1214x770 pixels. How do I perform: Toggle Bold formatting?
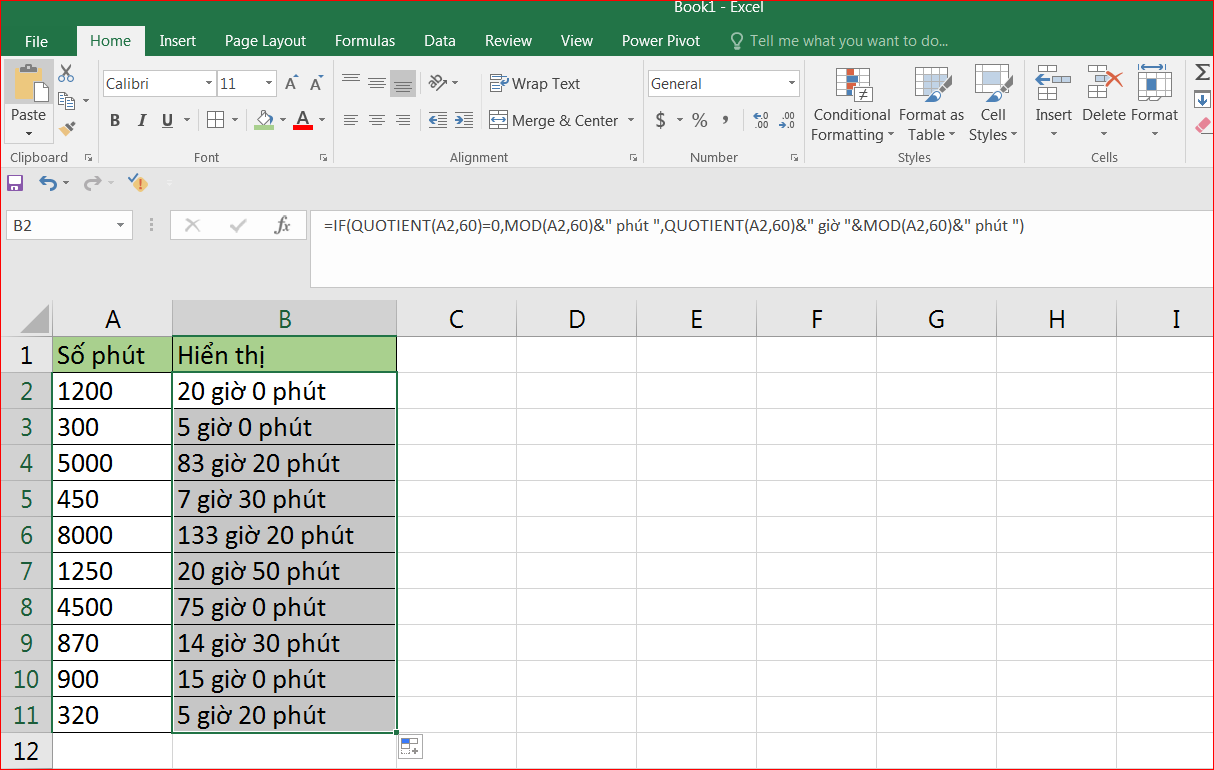(115, 120)
